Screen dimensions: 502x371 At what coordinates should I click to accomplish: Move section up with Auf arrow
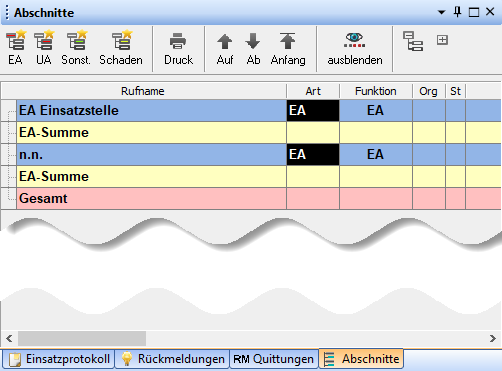[x=225, y=48]
